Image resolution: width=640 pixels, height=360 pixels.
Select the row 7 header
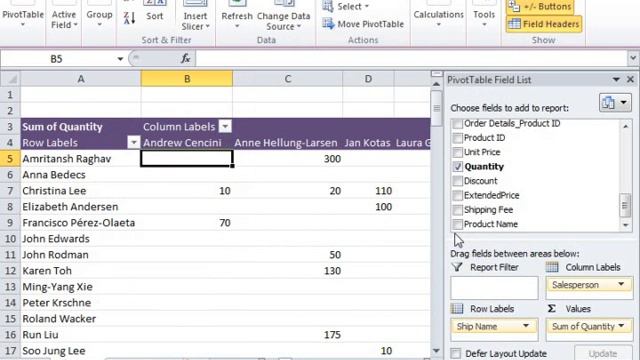click(10, 191)
